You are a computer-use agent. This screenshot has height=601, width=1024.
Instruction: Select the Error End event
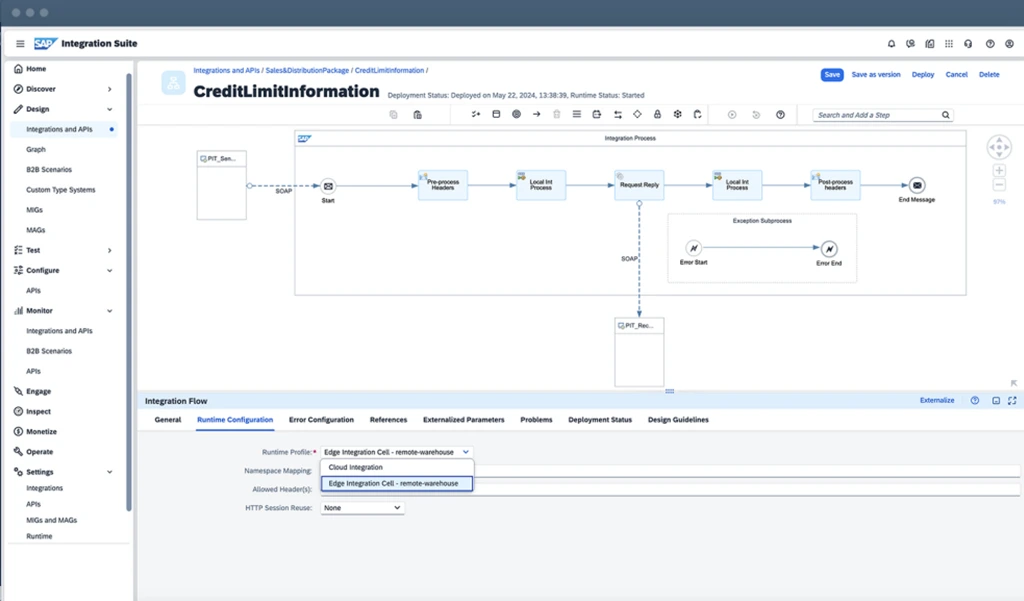[829, 249]
